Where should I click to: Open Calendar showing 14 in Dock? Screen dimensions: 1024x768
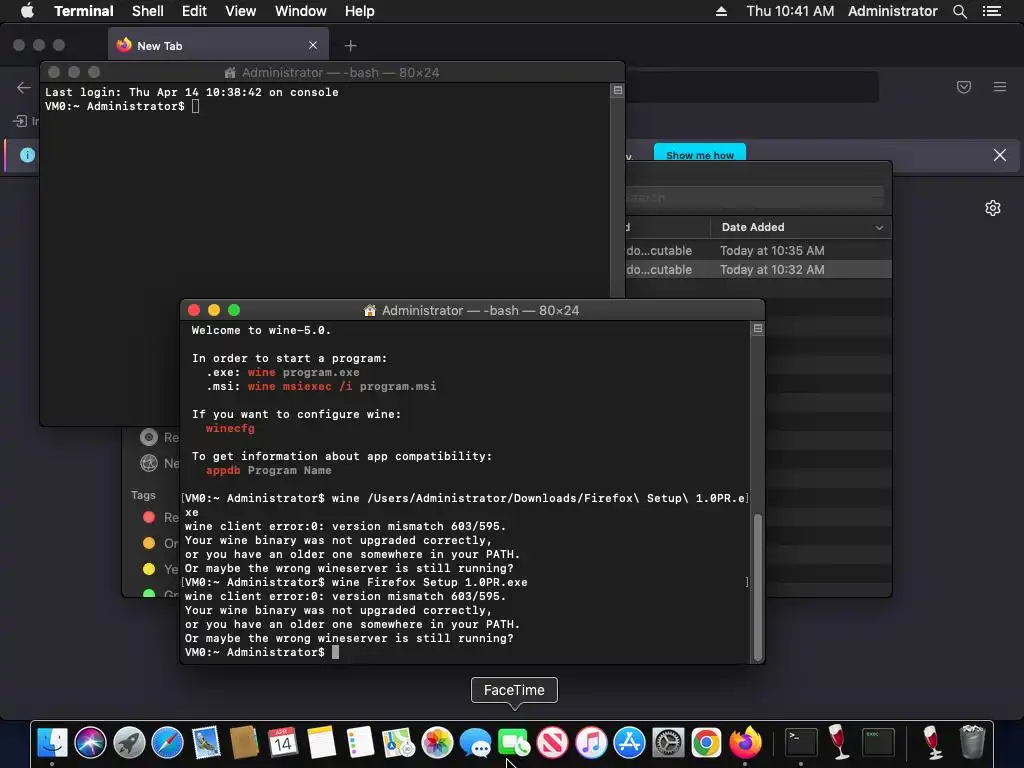283,743
